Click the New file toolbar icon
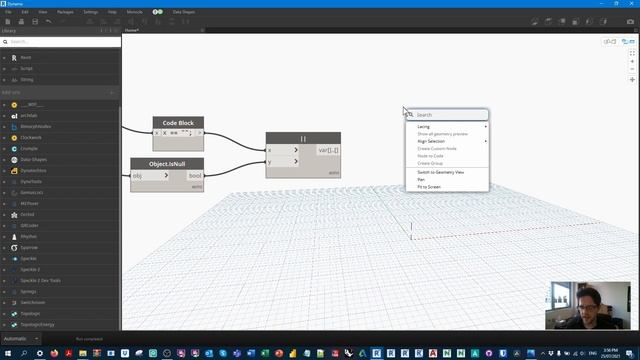 (x=8, y=21)
